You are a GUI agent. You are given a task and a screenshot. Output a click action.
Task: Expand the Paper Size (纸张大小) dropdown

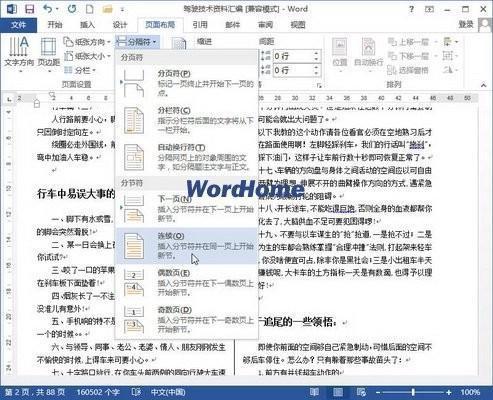(x=87, y=56)
